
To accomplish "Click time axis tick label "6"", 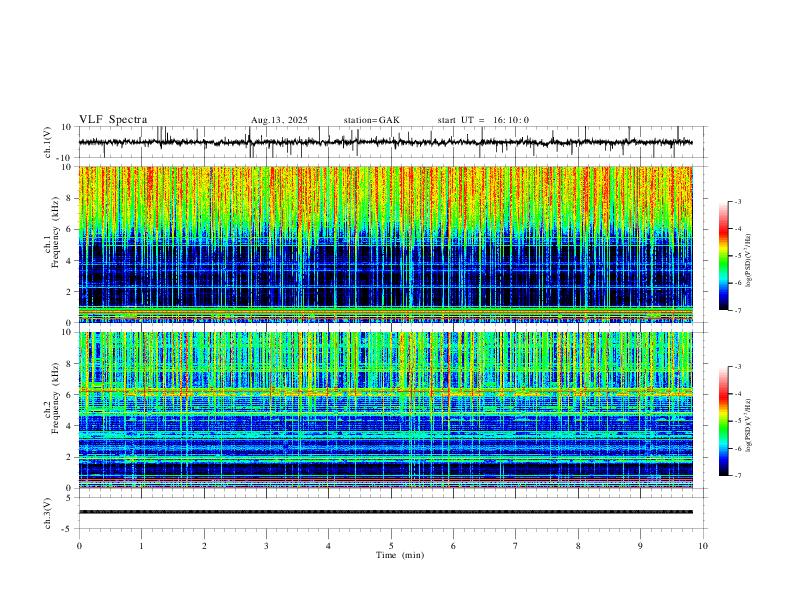I will coord(453,546).
